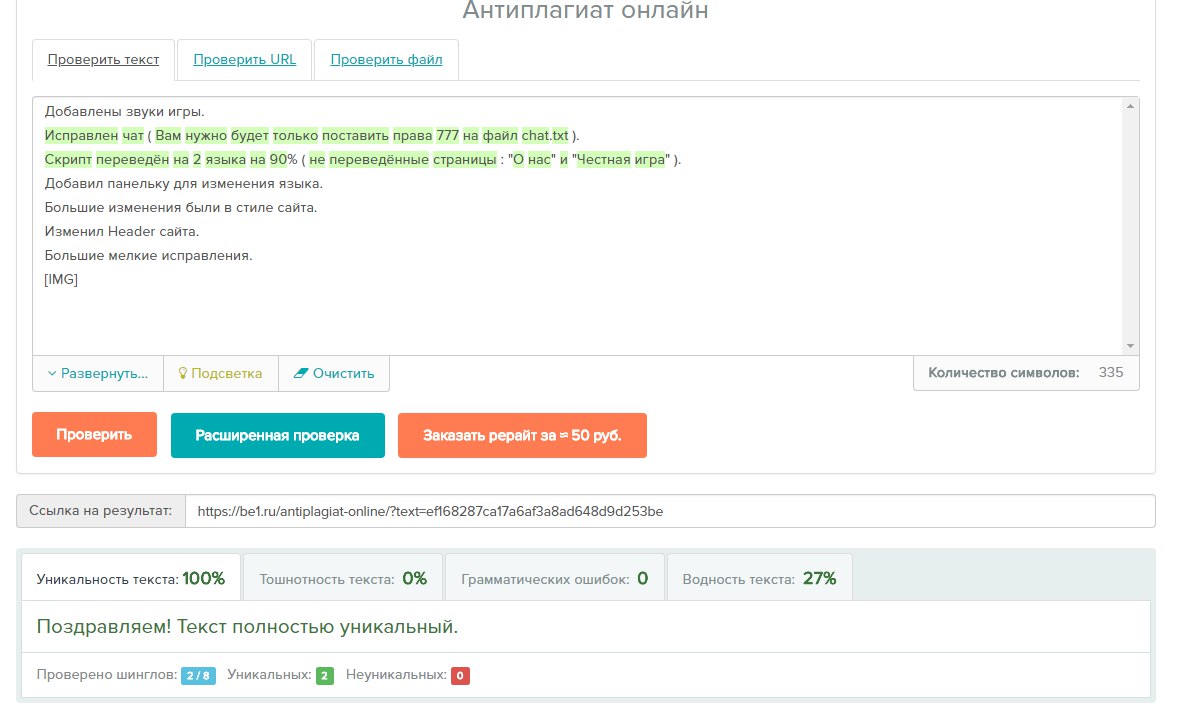Image resolution: width=1191 pixels, height=712 pixels.
Task: Start Расширенная проверка
Action: click(277, 435)
